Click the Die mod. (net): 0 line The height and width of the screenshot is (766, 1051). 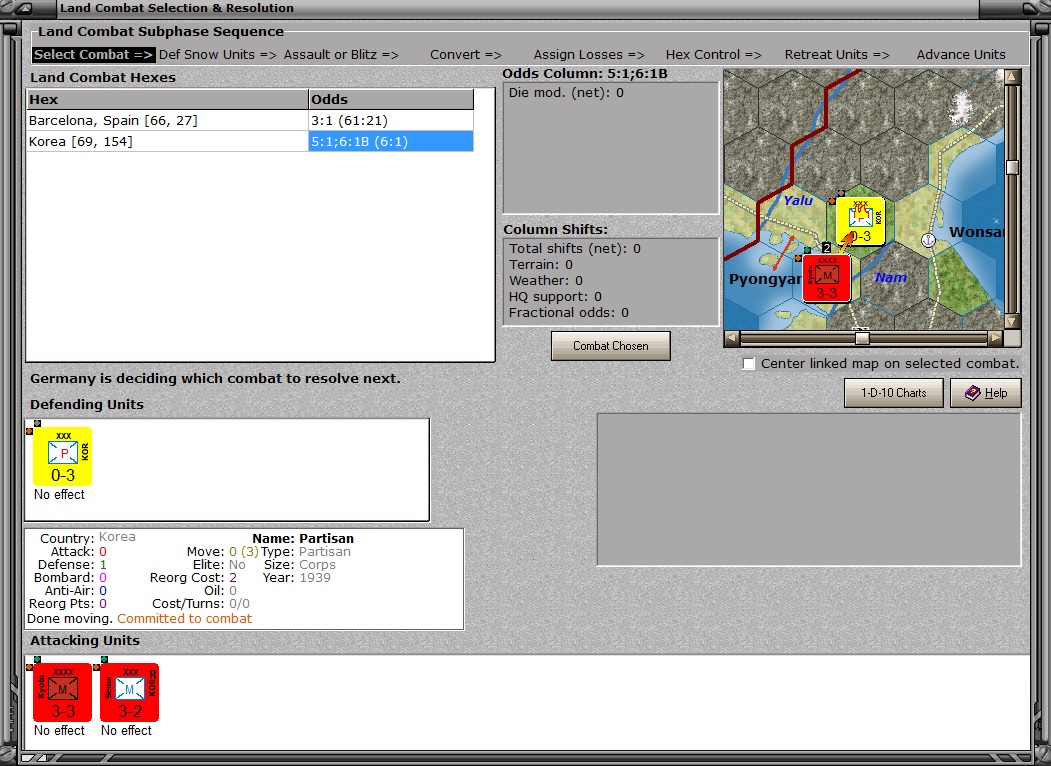point(566,92)
